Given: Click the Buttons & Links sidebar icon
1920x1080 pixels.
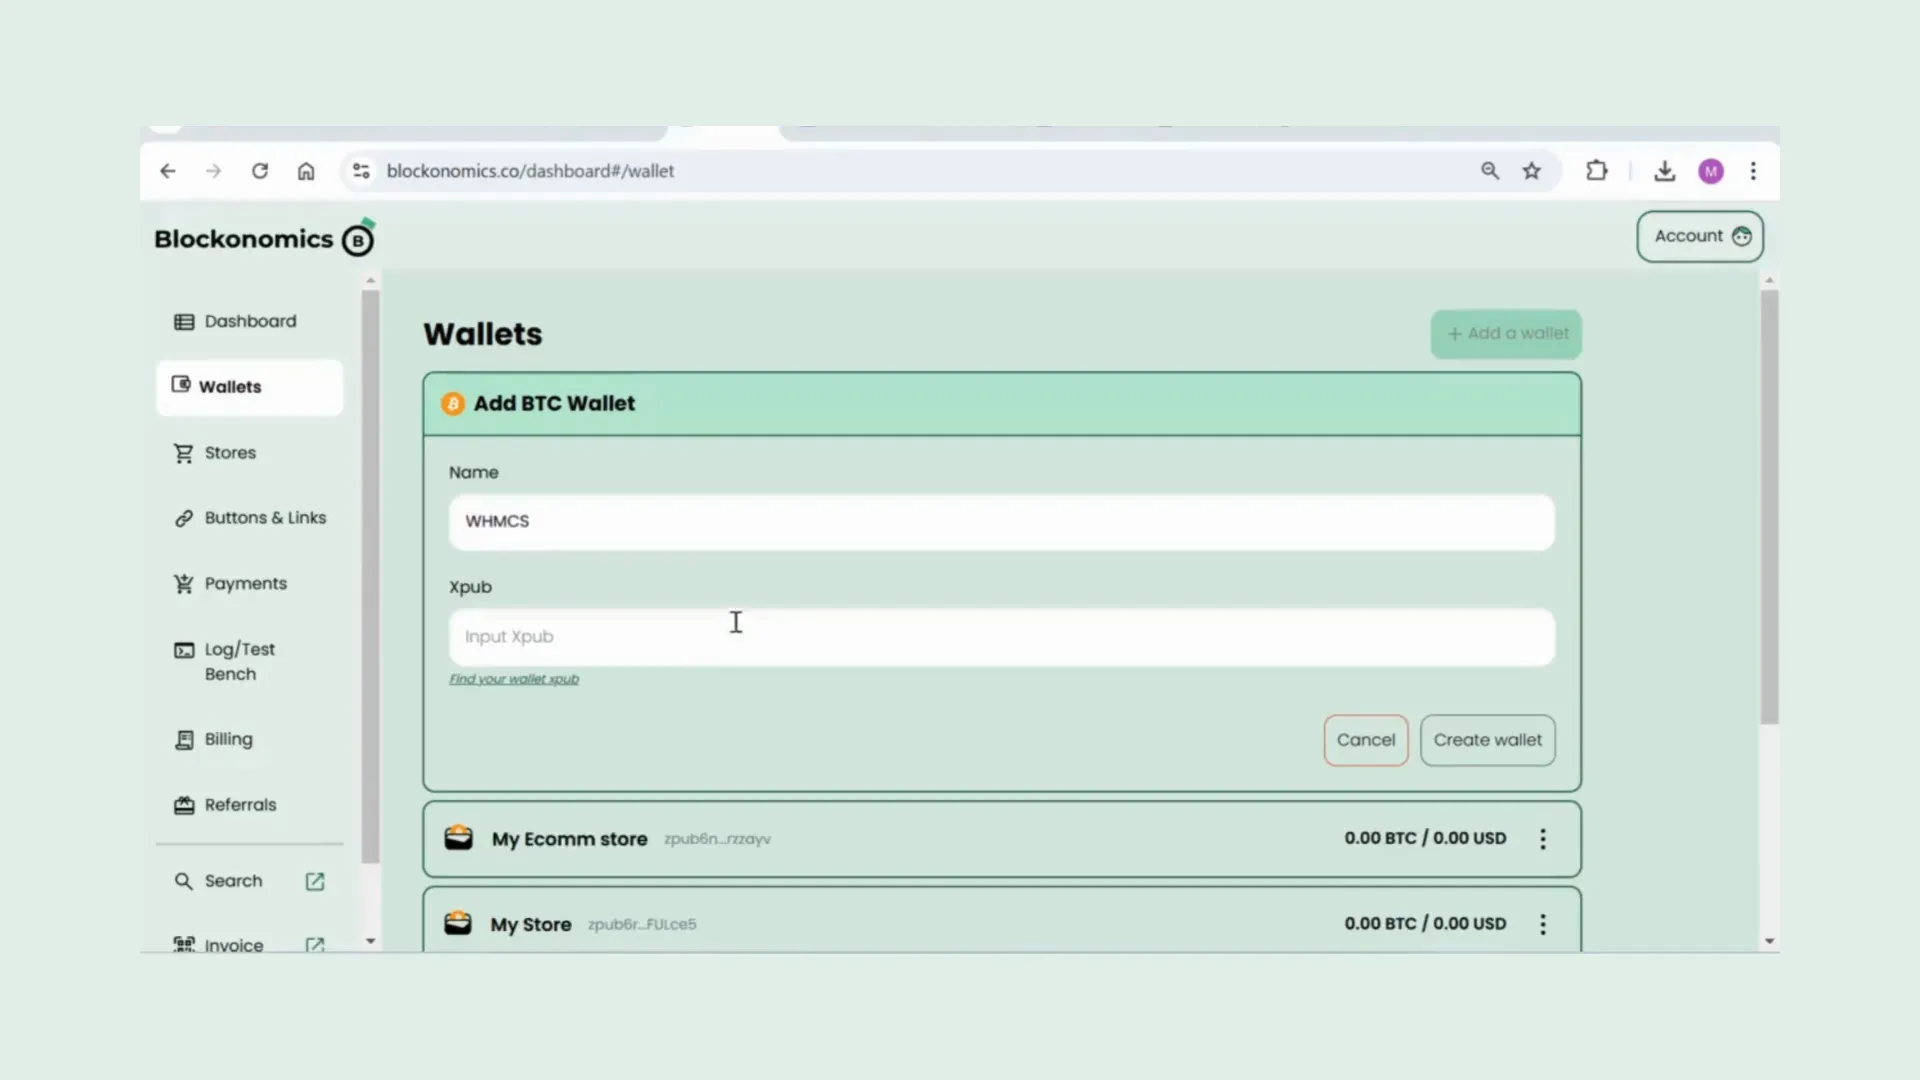Looking at the screenshot, I should tap(183, 517).
